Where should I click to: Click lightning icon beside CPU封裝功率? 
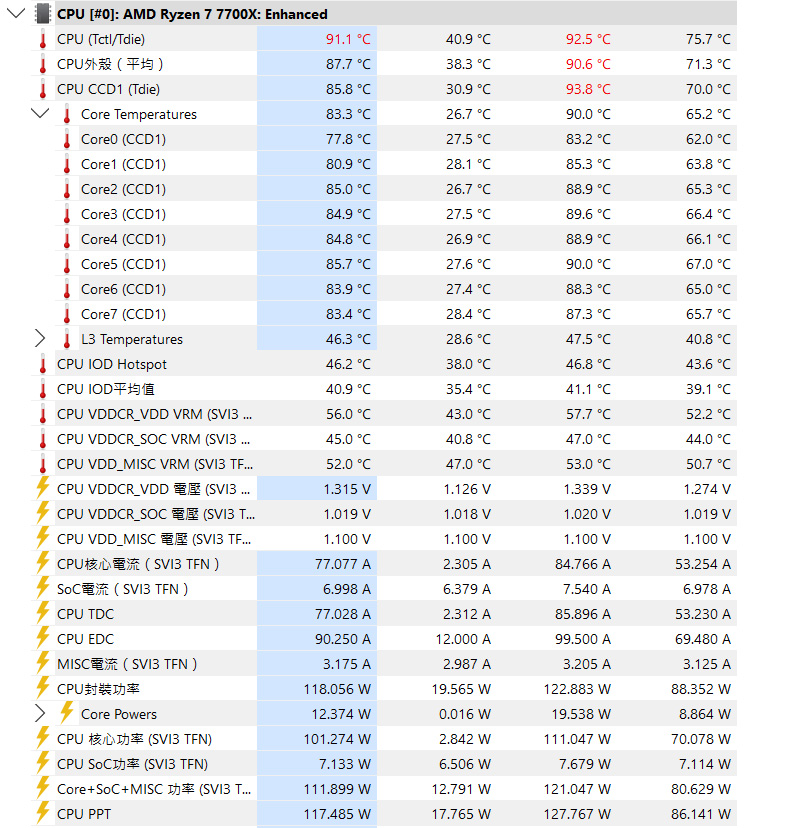pos(43,688)
